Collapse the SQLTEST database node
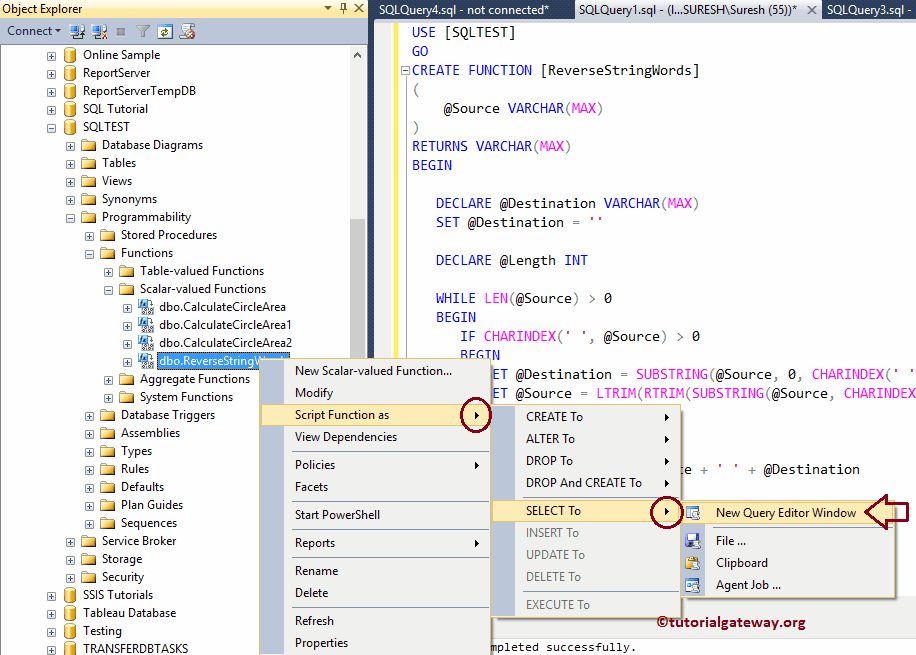 [51, 126]
